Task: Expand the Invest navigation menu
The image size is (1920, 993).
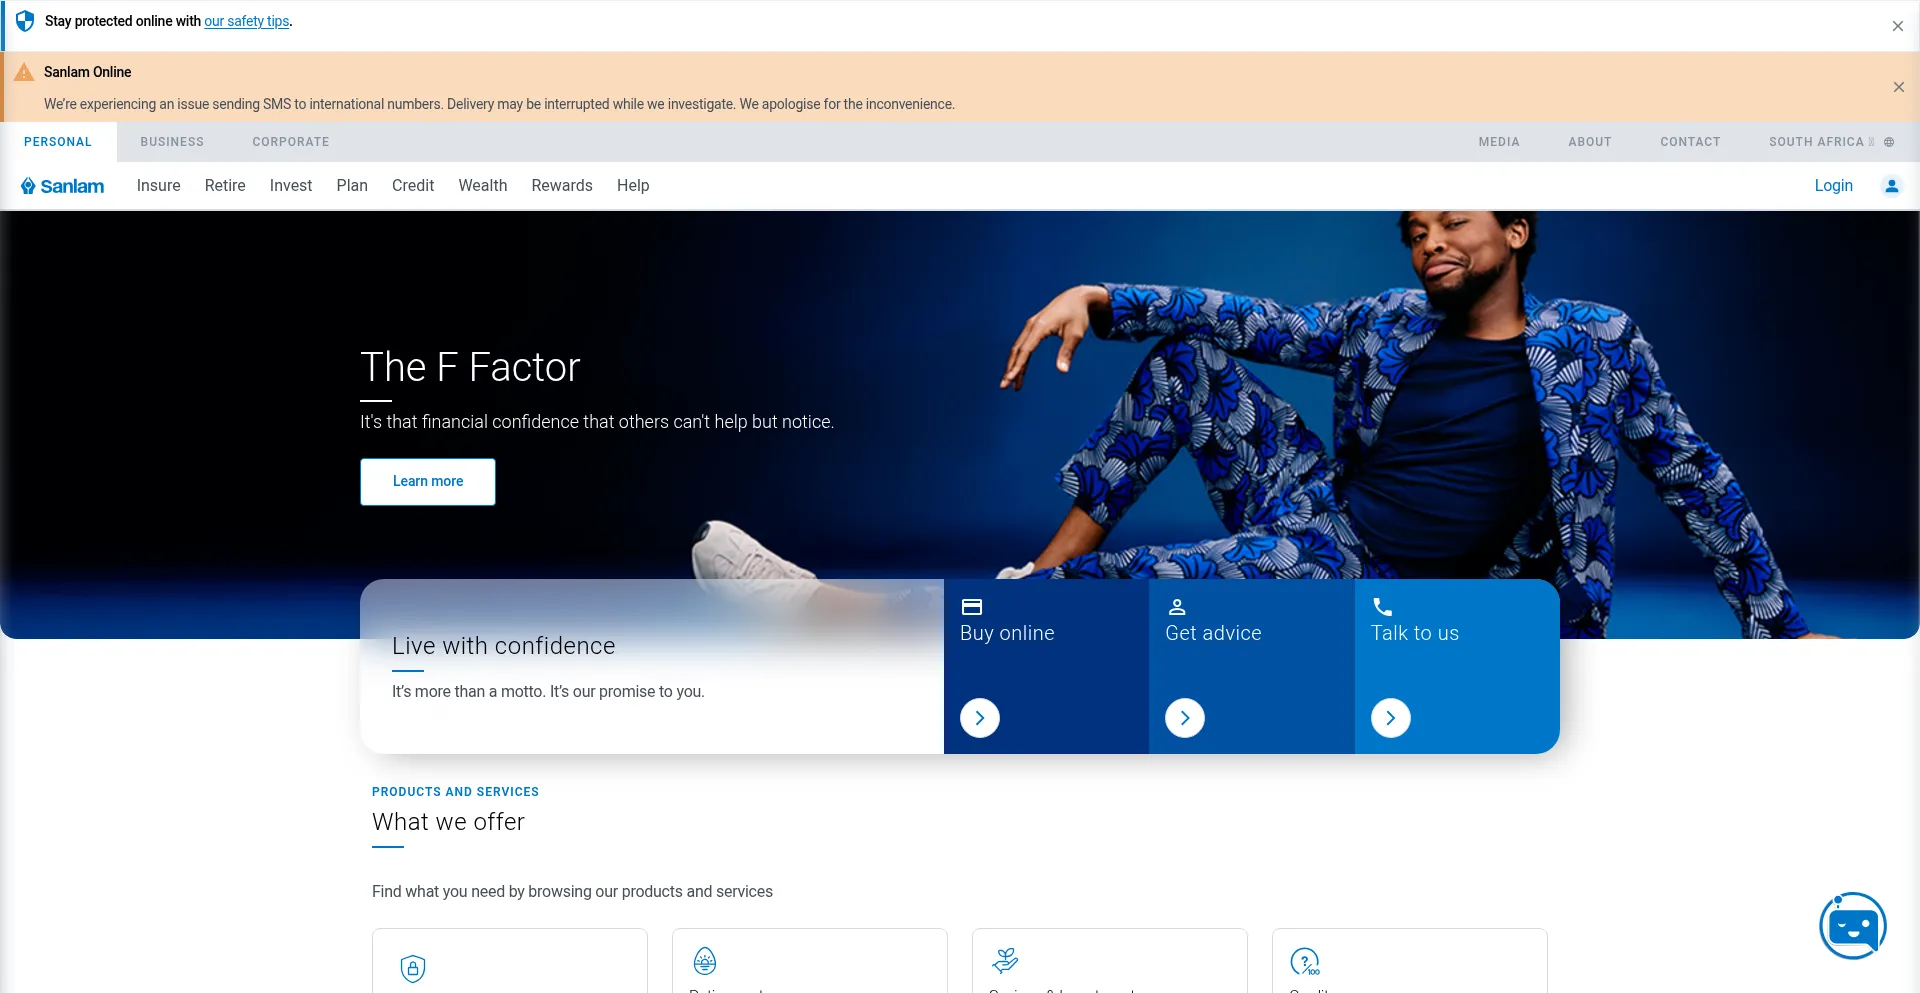Action: click(291, 186)
